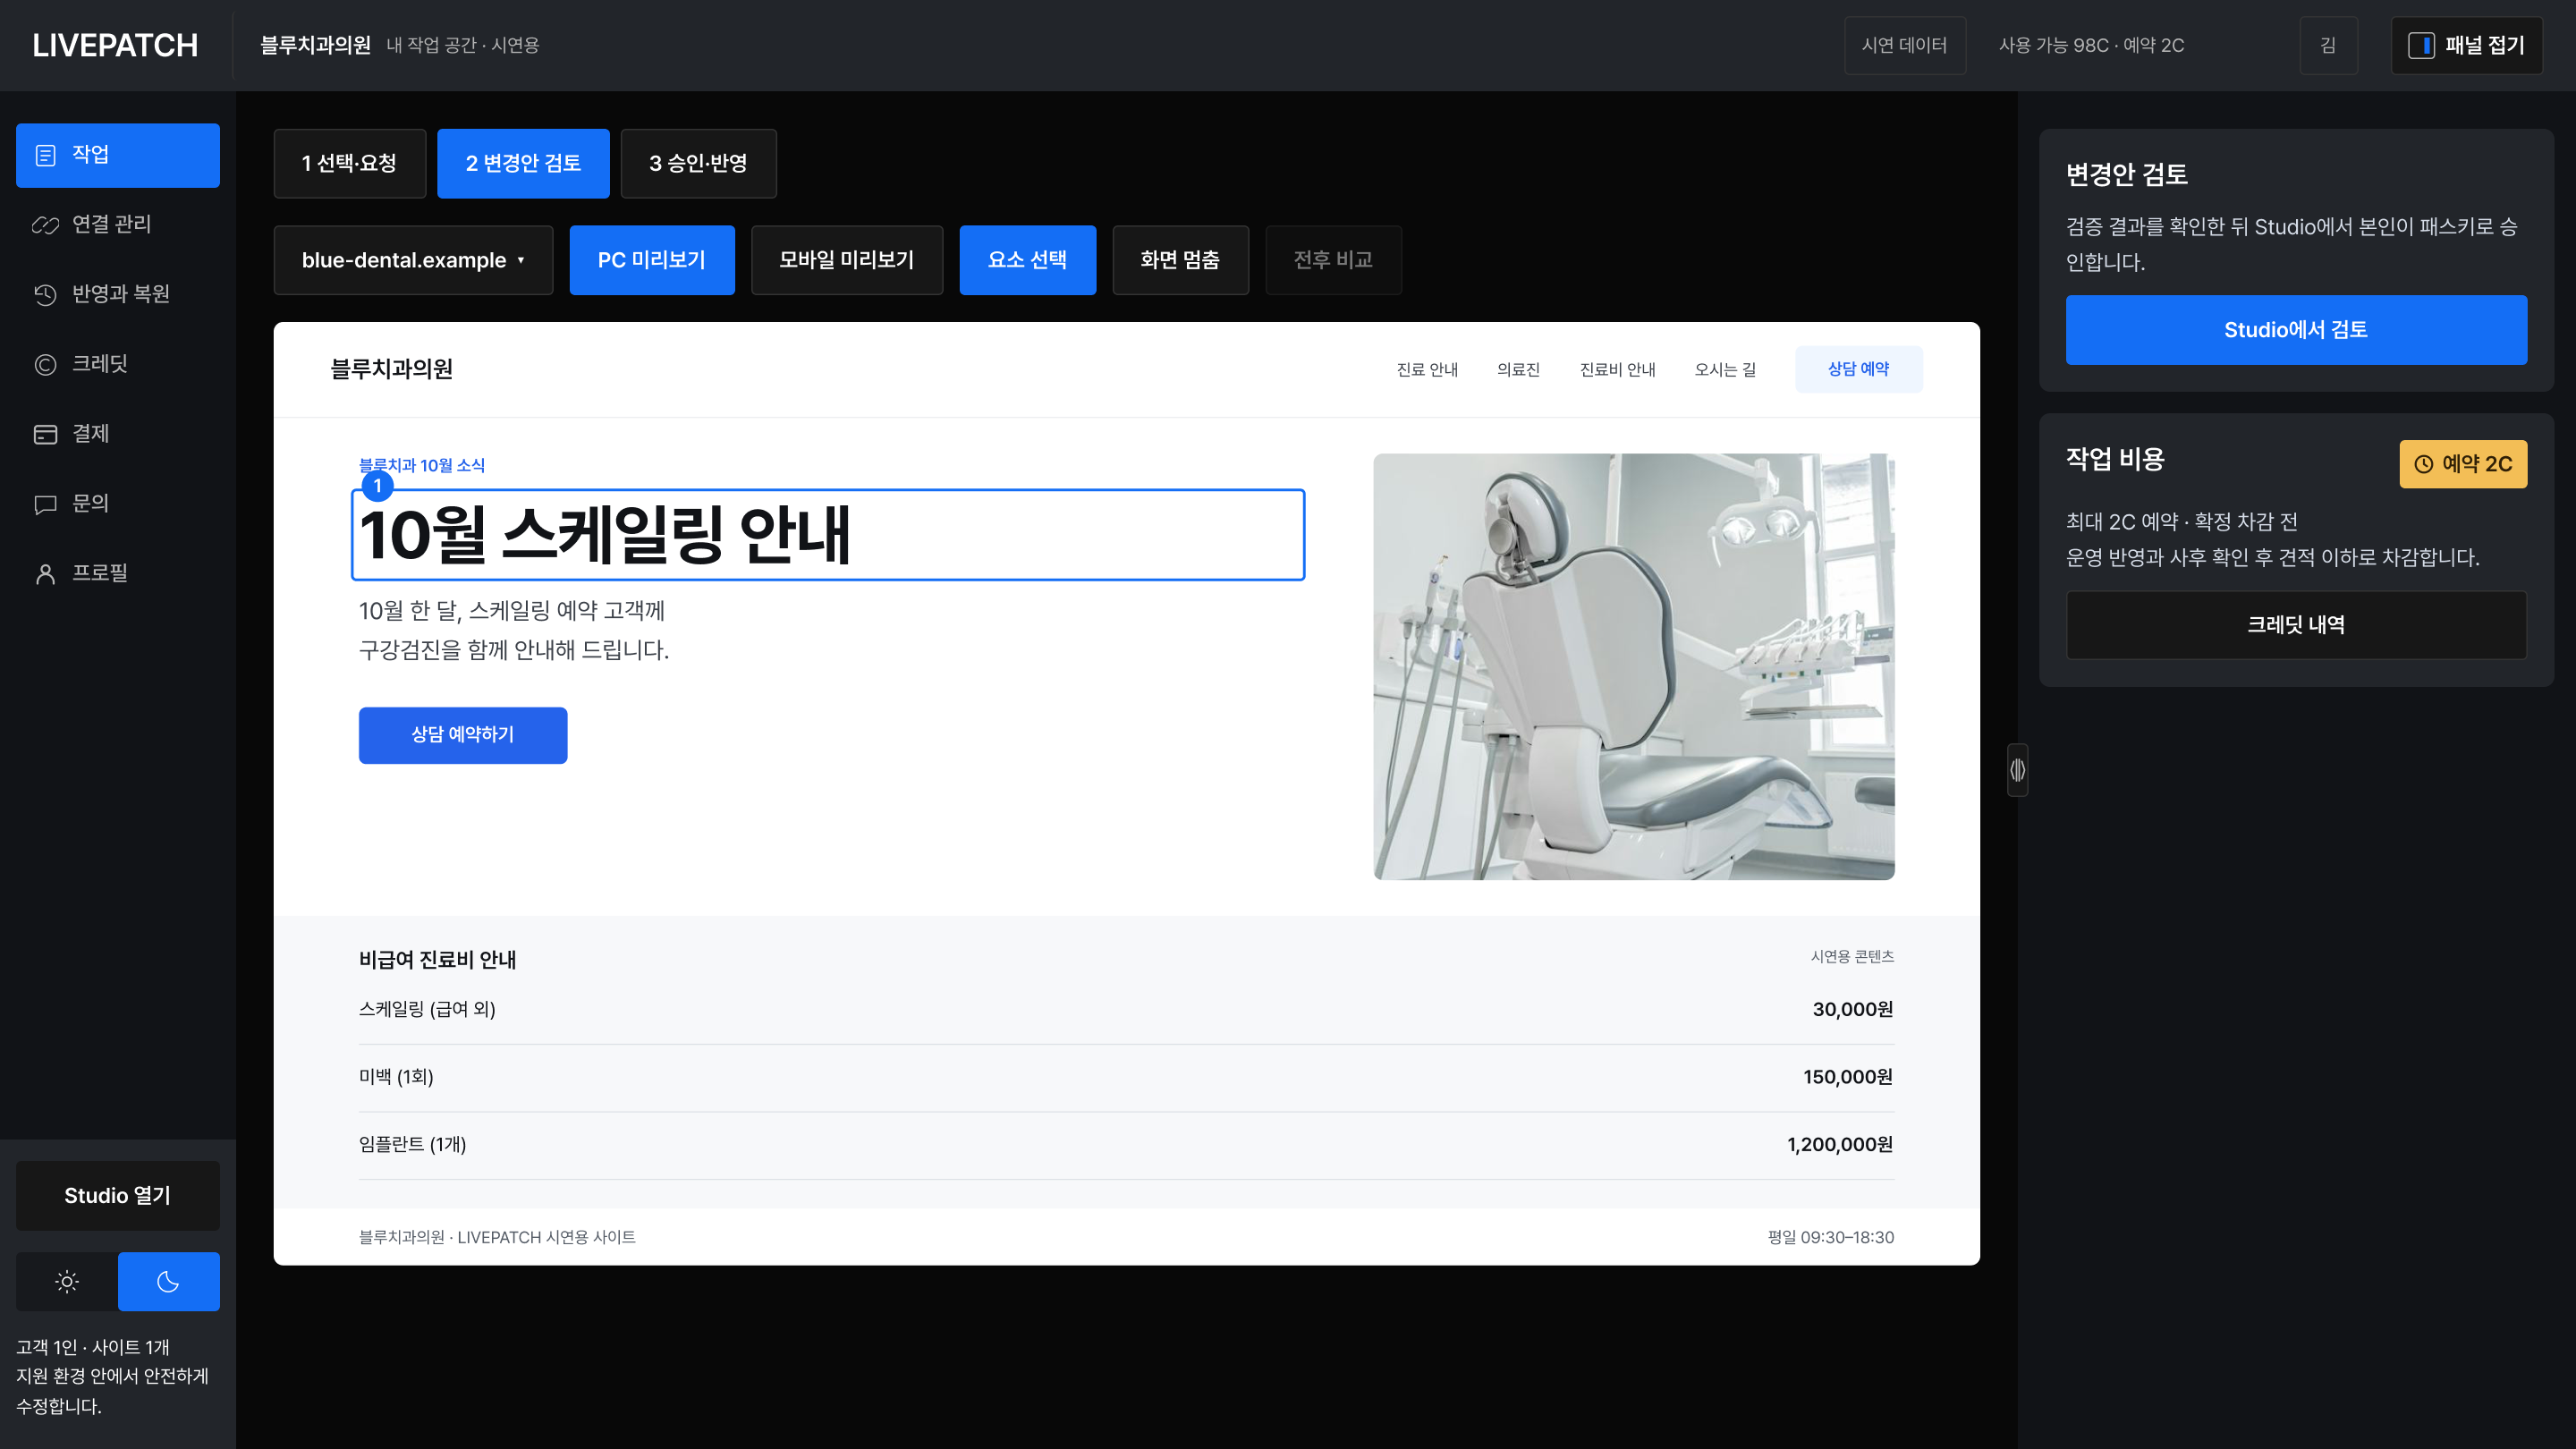Click the dental chair image
Image resolution: width=2576 pixels, height=1449 pixels.
[1634, 667]
